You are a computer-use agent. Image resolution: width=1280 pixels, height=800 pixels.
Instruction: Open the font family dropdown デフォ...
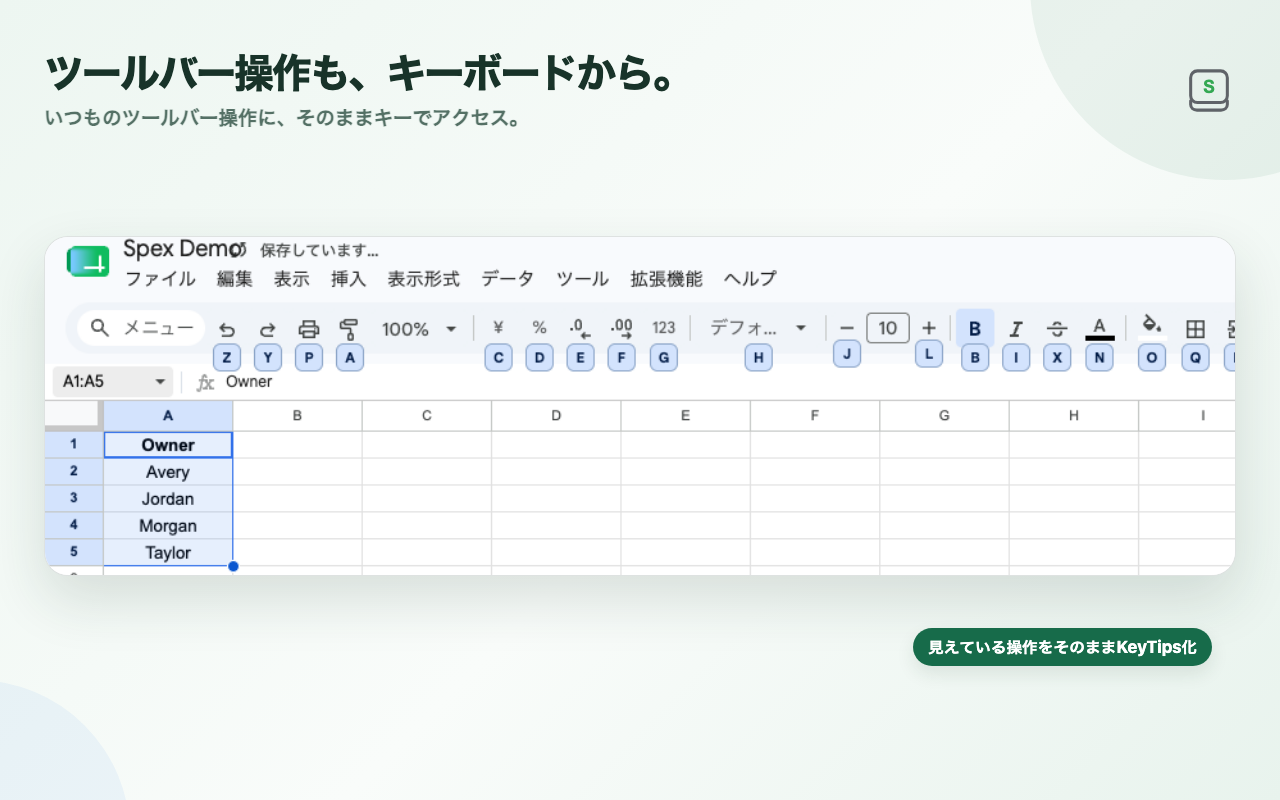(758, 328)
